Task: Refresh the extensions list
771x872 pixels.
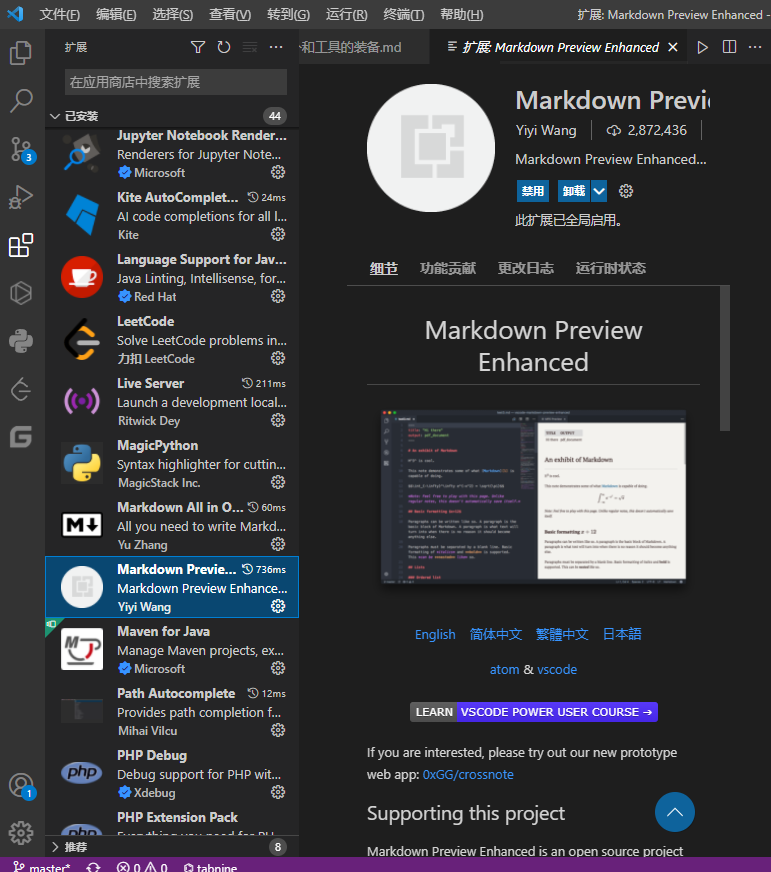Action: (224, 47)
